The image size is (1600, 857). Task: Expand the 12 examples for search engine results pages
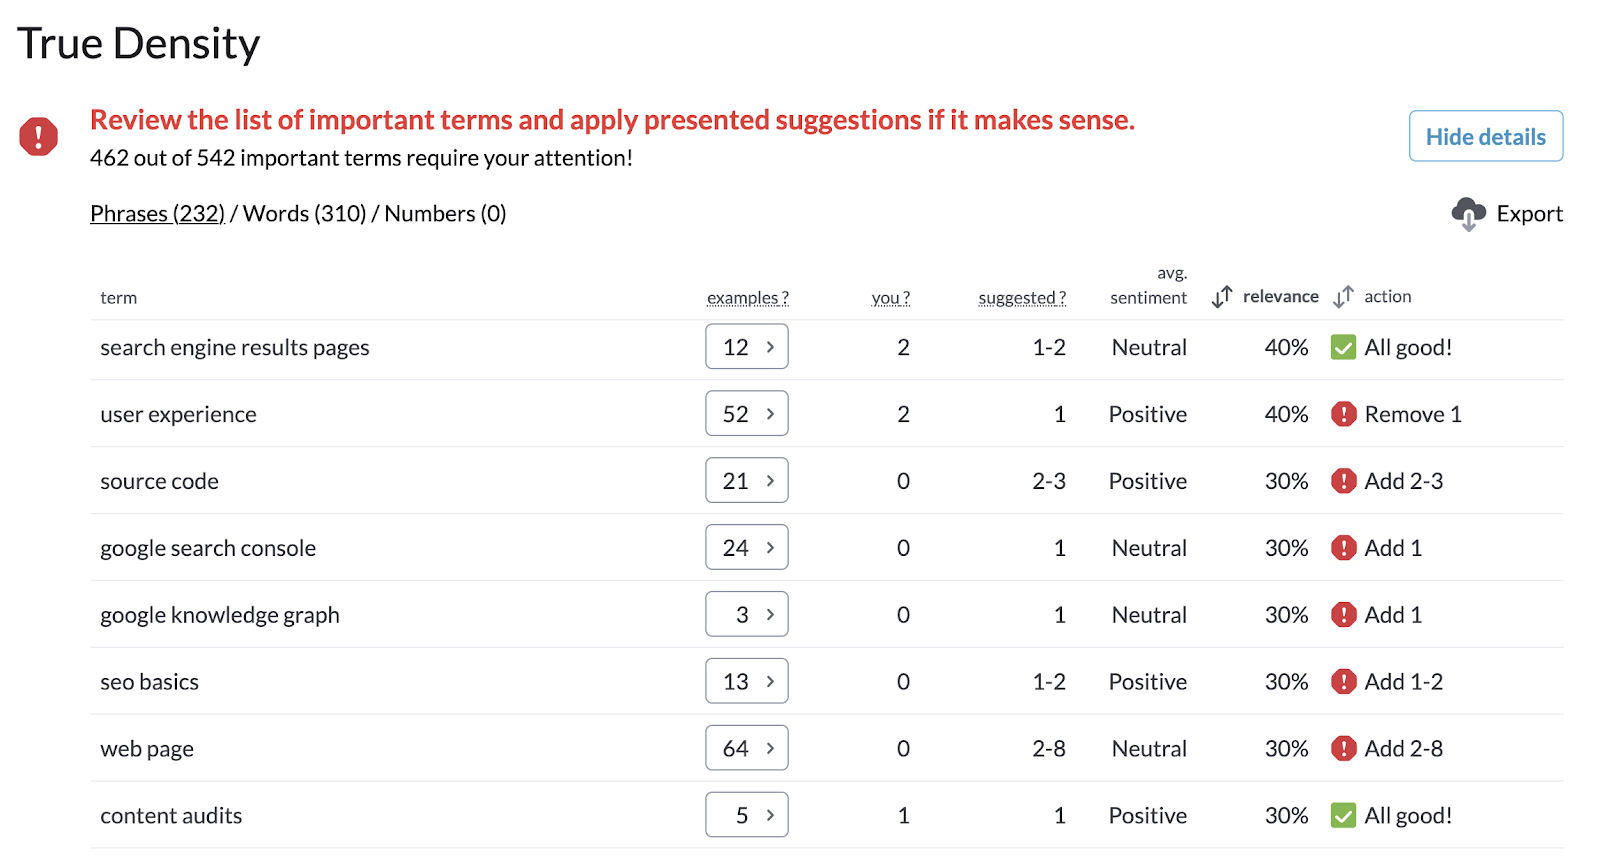pyautogui.click(x=747, y=347)
